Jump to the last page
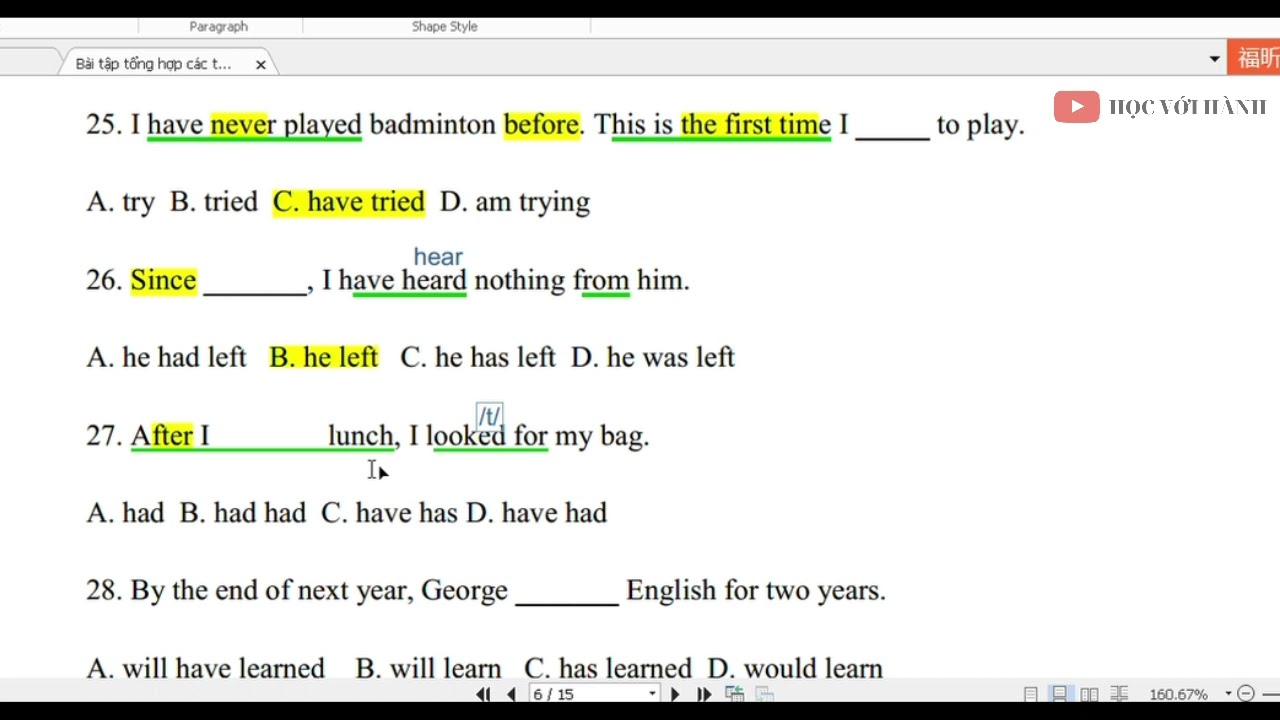The image size is (1280, 720). tap(703, 694)
